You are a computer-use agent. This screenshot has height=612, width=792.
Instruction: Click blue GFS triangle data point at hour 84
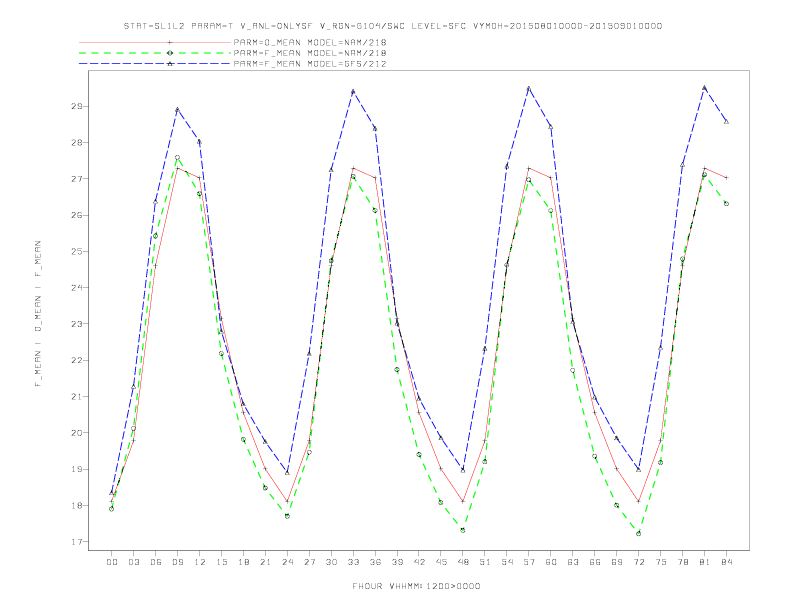(726, 121)
